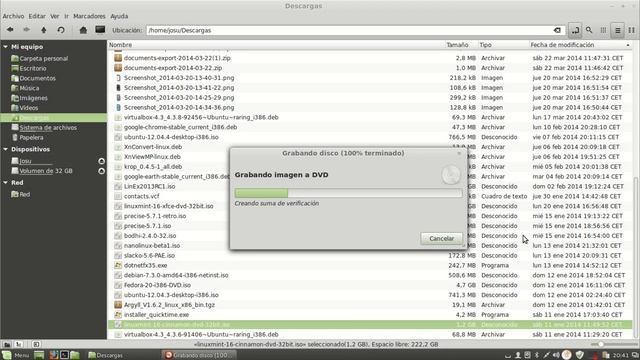Cancel the DVD burning
Screen dimensions: 640x360
(442, 238)
